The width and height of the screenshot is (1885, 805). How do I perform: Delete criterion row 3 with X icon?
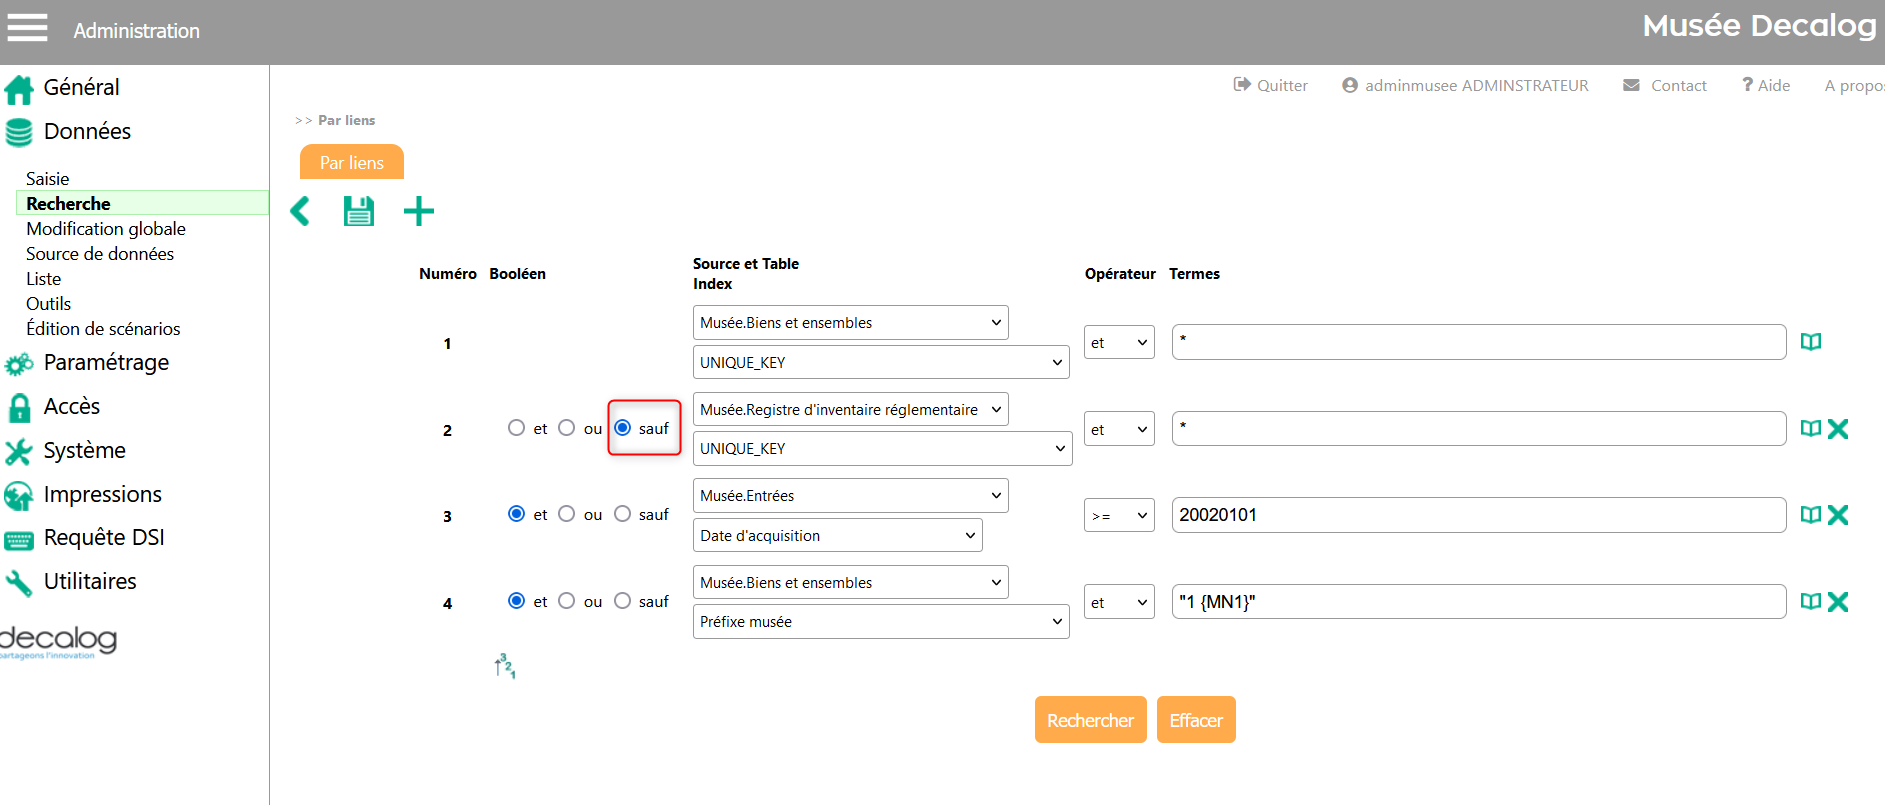point(1837,515)
